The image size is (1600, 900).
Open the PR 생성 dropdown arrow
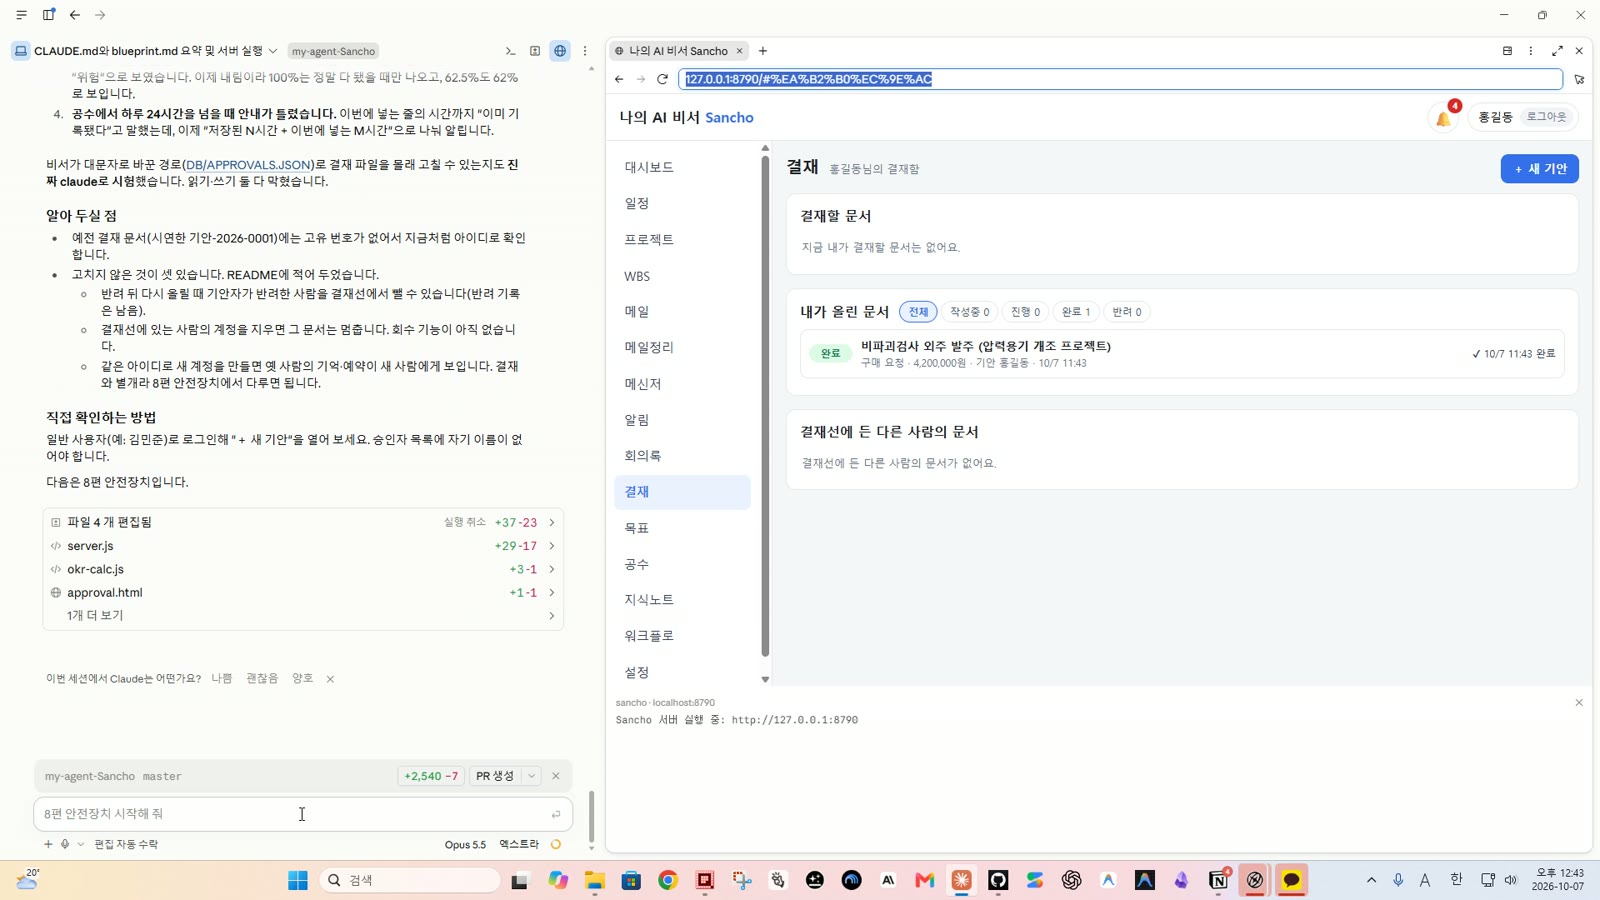tap(532, 776)
